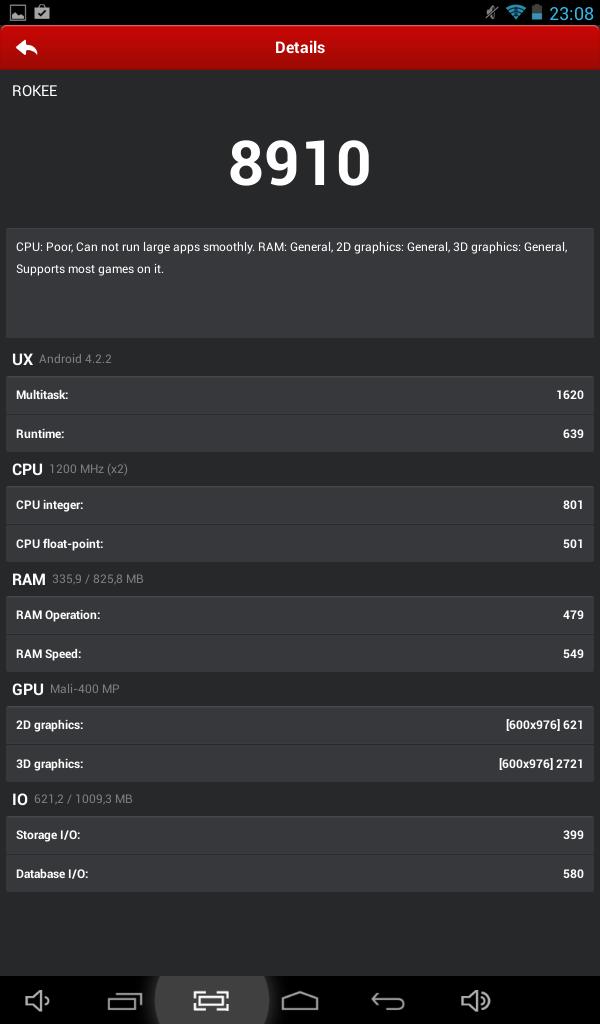Image resolution: width=600 pixels, height=1024 pixels.
Task: Open recent apps from navigation bar
Action: coord(125,1000)
